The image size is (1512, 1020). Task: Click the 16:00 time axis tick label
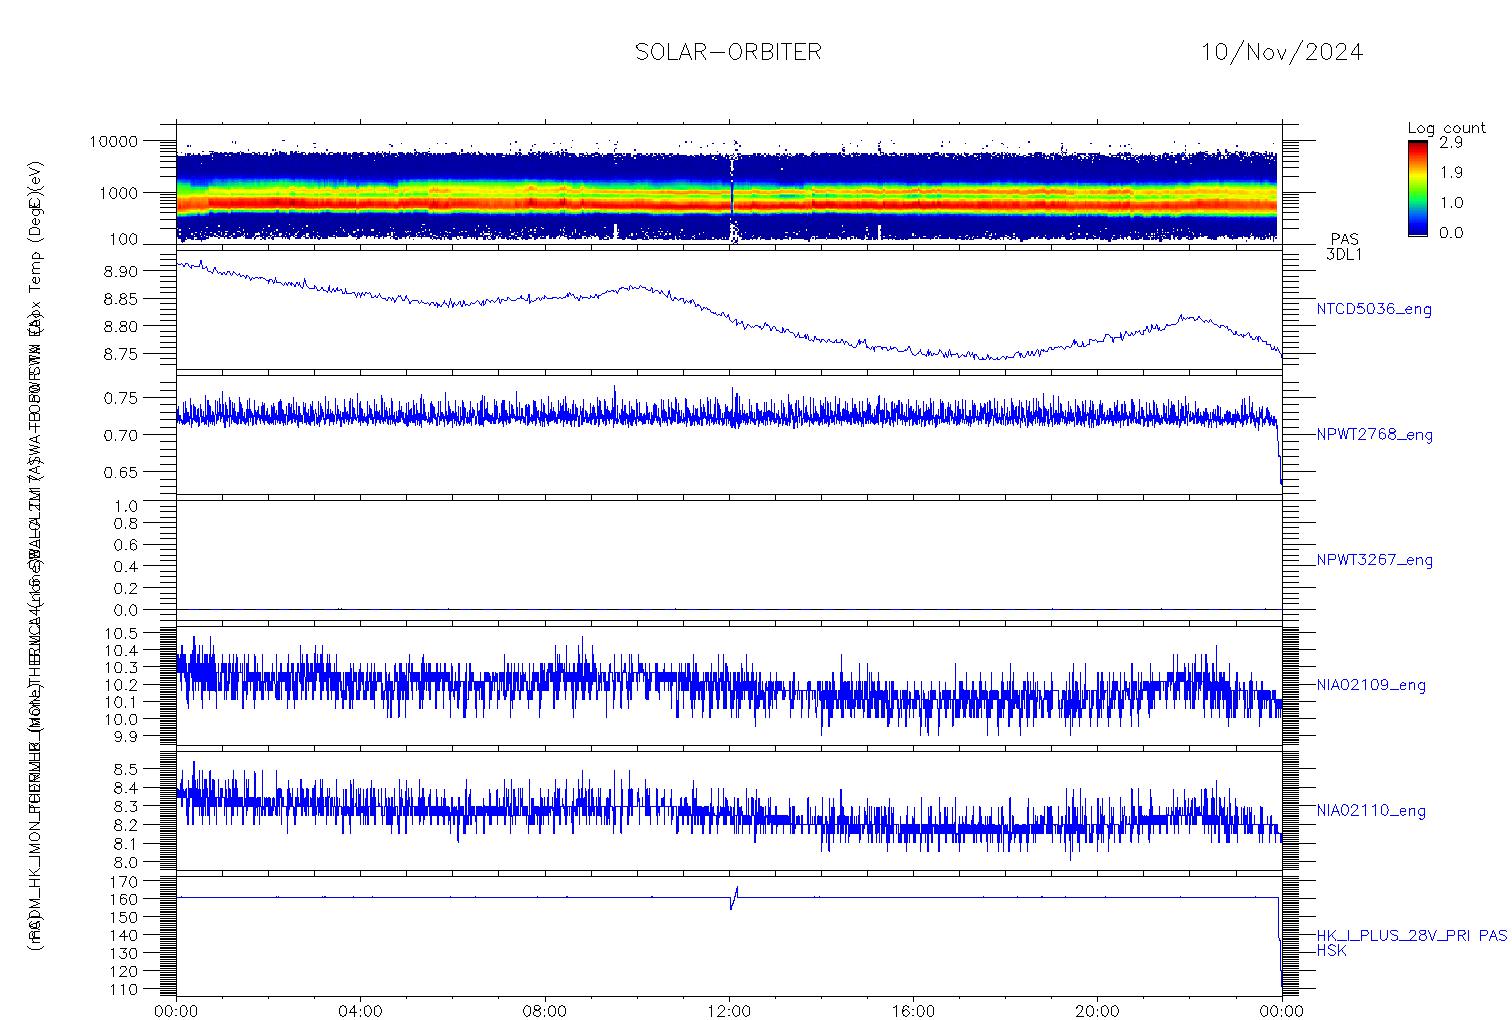coord(913,1011)
